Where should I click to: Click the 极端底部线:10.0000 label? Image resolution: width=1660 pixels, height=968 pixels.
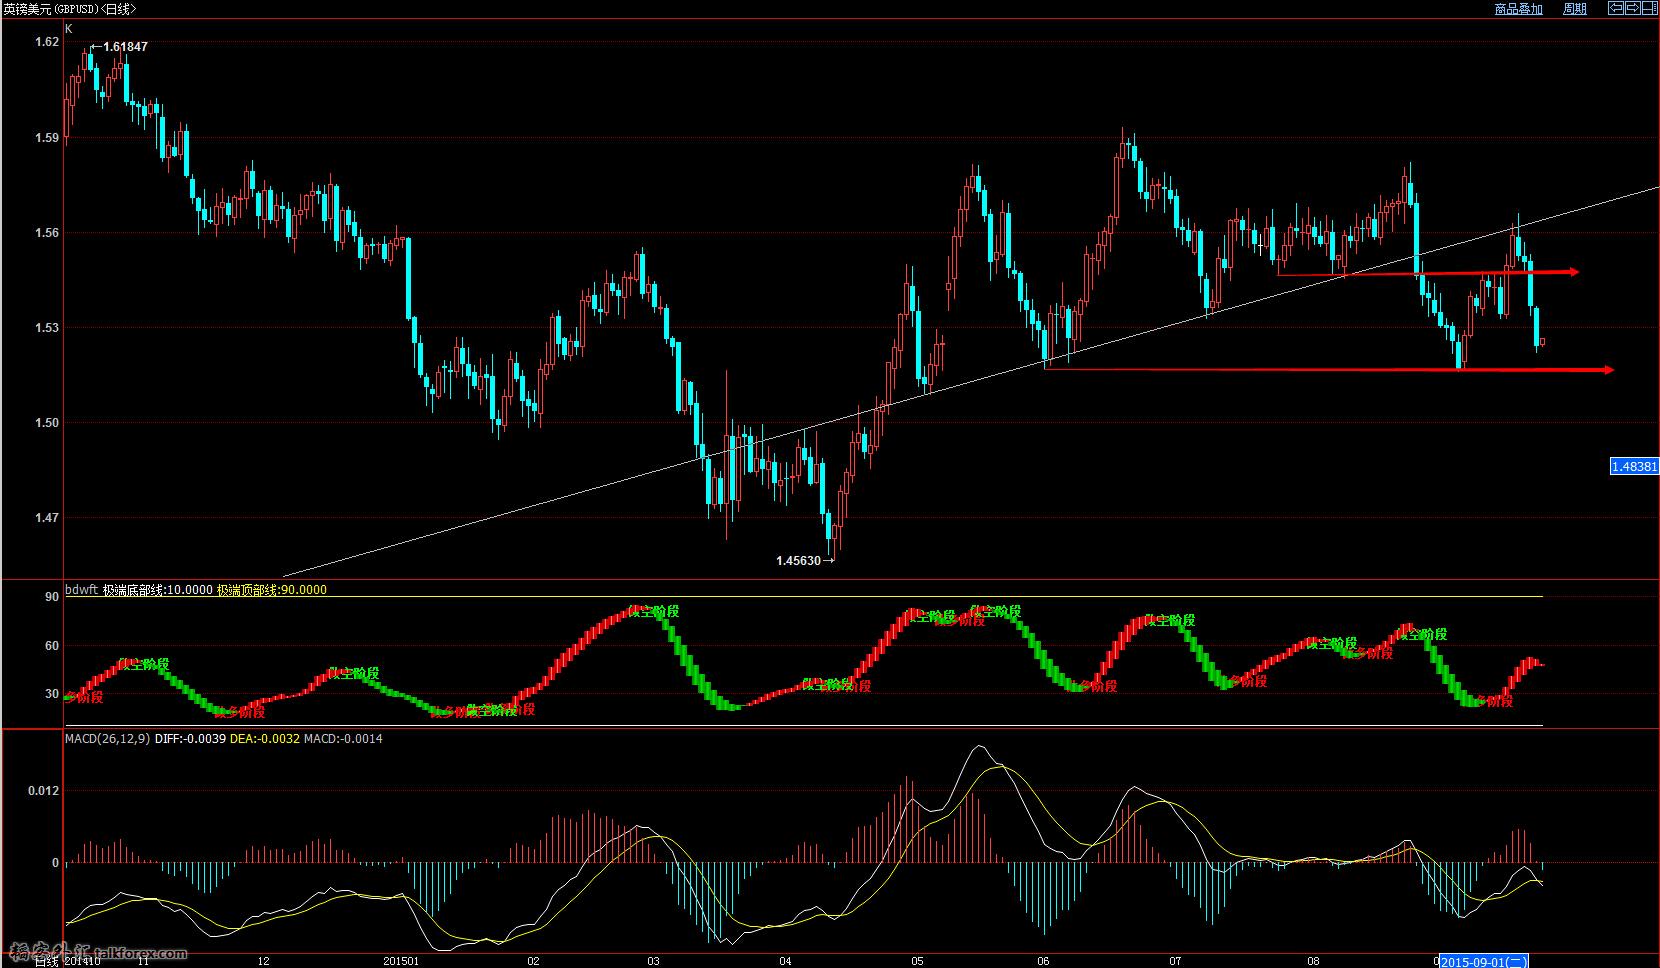click(158, 590)
